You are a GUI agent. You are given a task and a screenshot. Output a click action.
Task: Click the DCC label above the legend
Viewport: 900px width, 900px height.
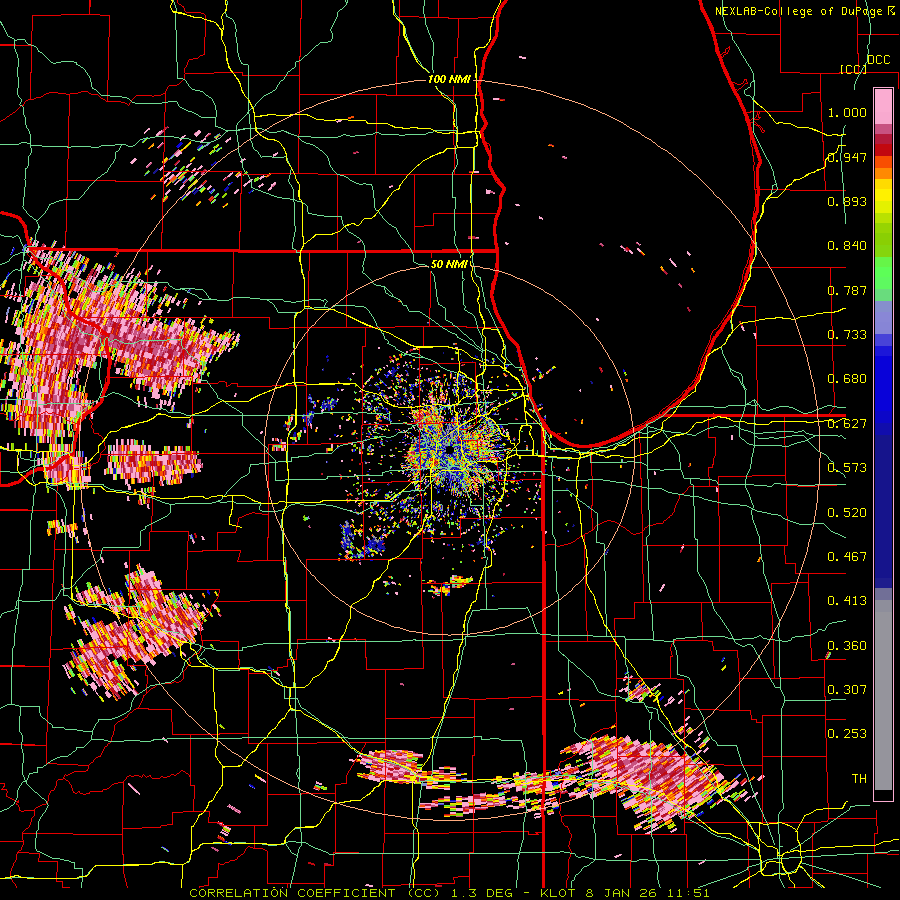879,59
